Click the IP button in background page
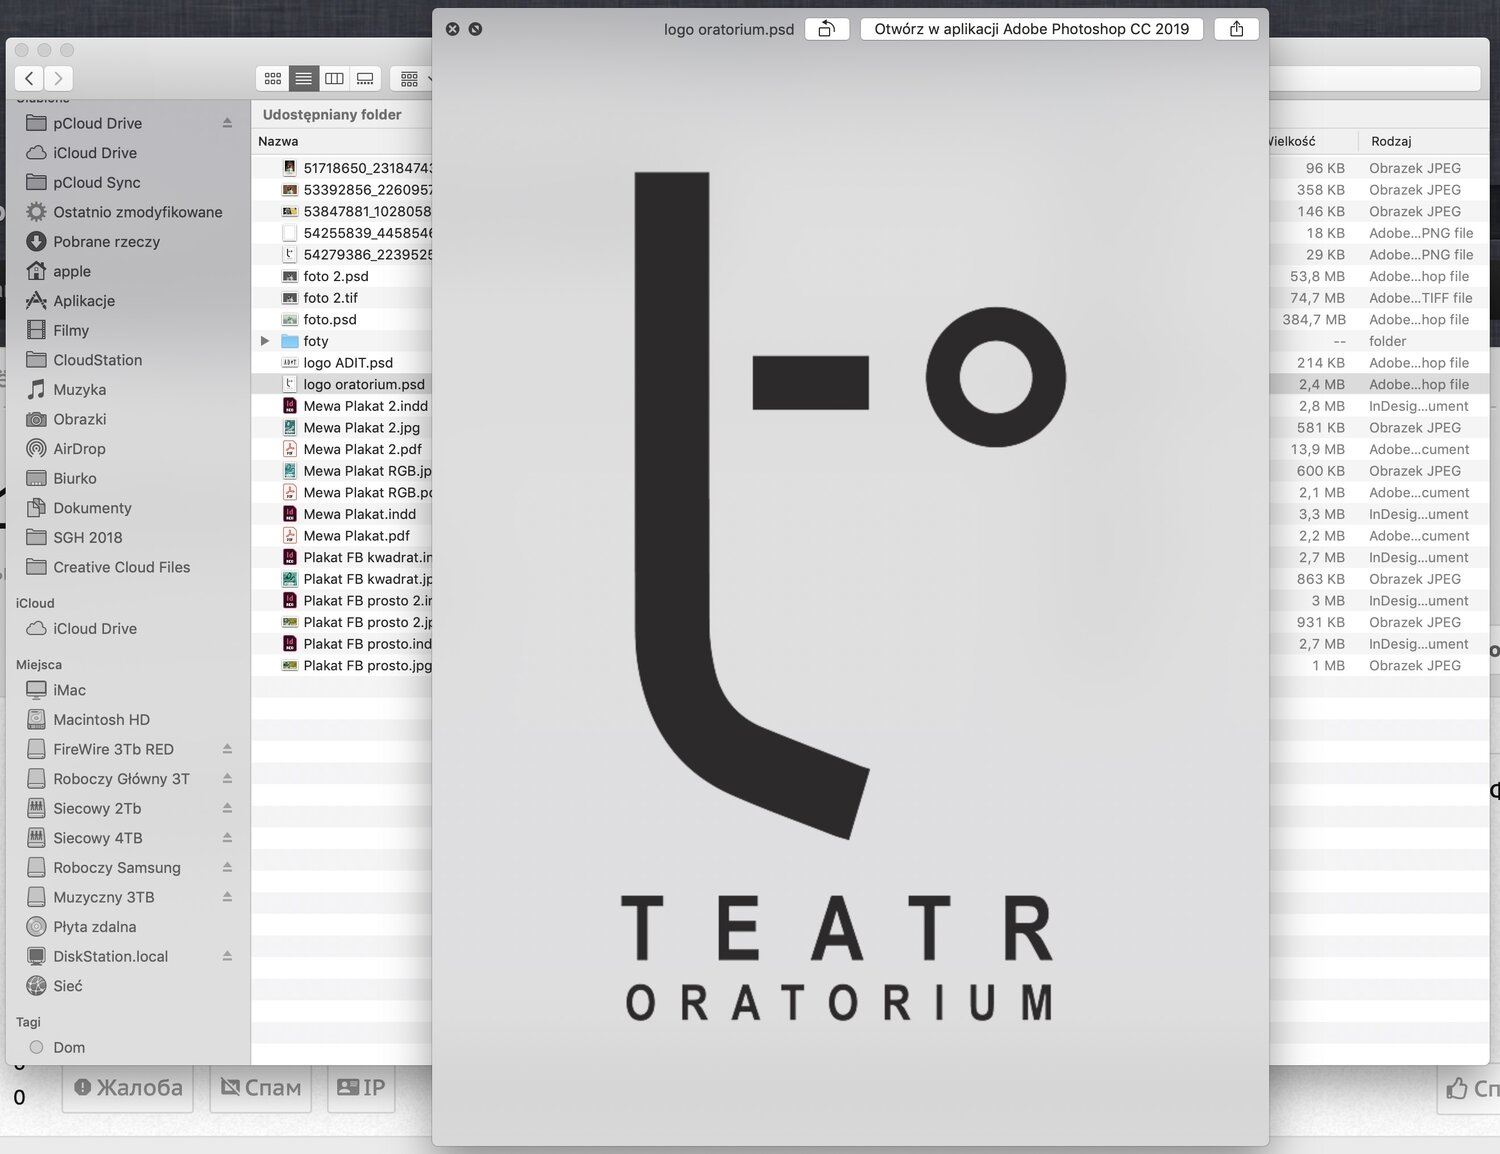Image resolution: width=1500 pixels, height=1154 pixels. [361, 1088]
